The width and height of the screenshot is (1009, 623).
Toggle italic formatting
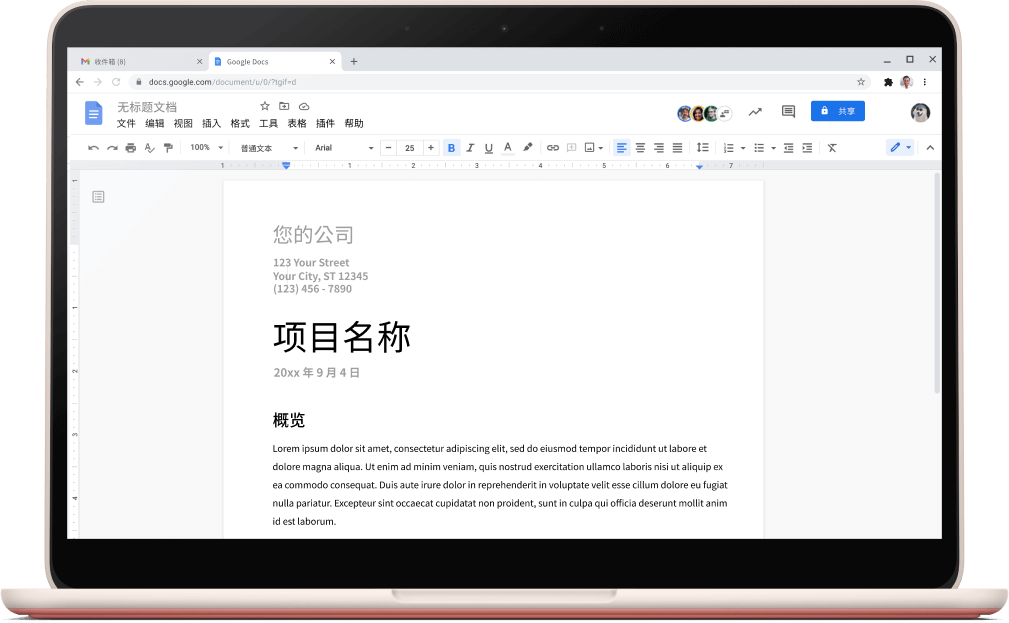pos(470,147)
